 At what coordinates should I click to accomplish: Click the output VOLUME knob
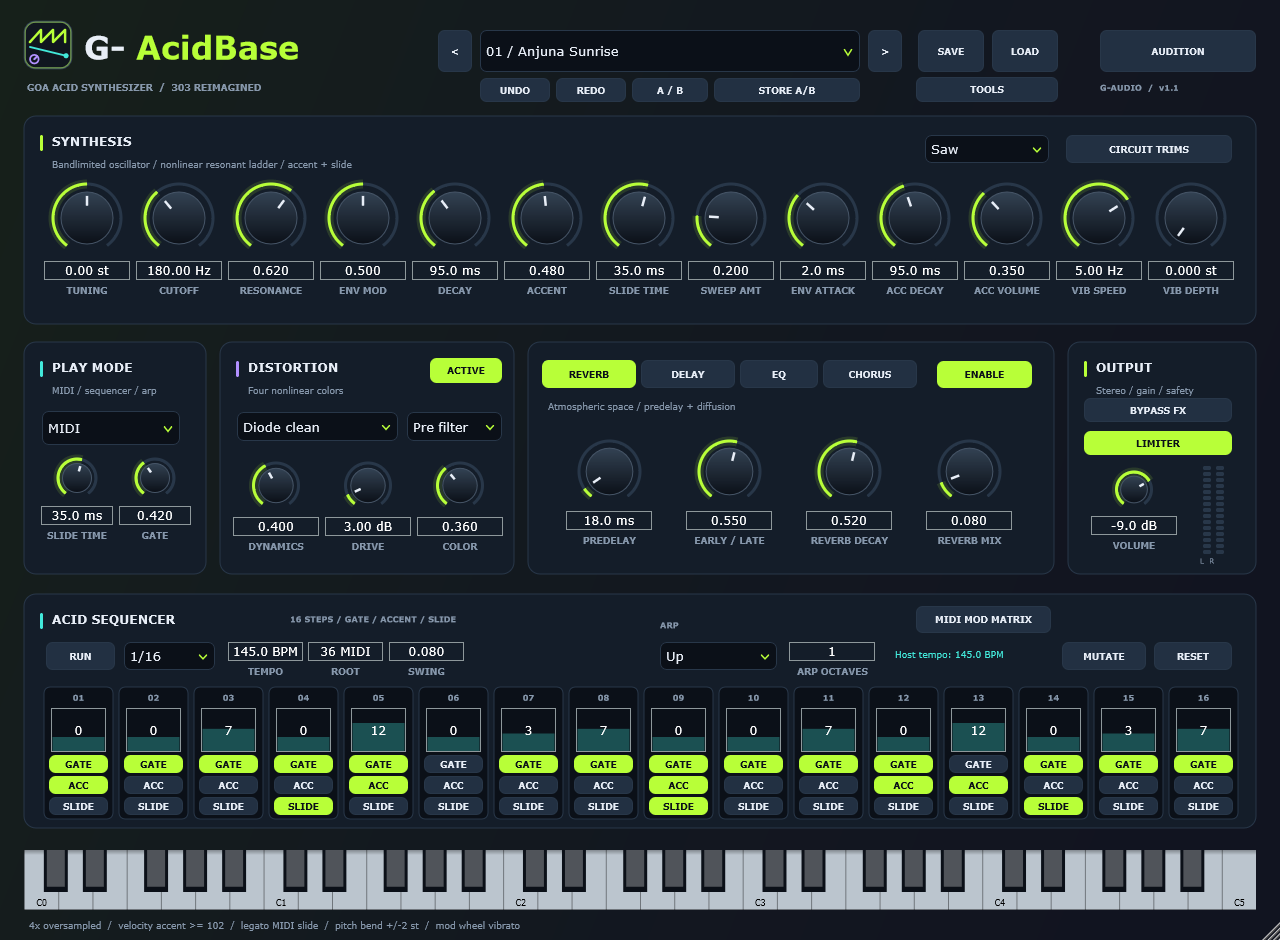(1133, 488)
